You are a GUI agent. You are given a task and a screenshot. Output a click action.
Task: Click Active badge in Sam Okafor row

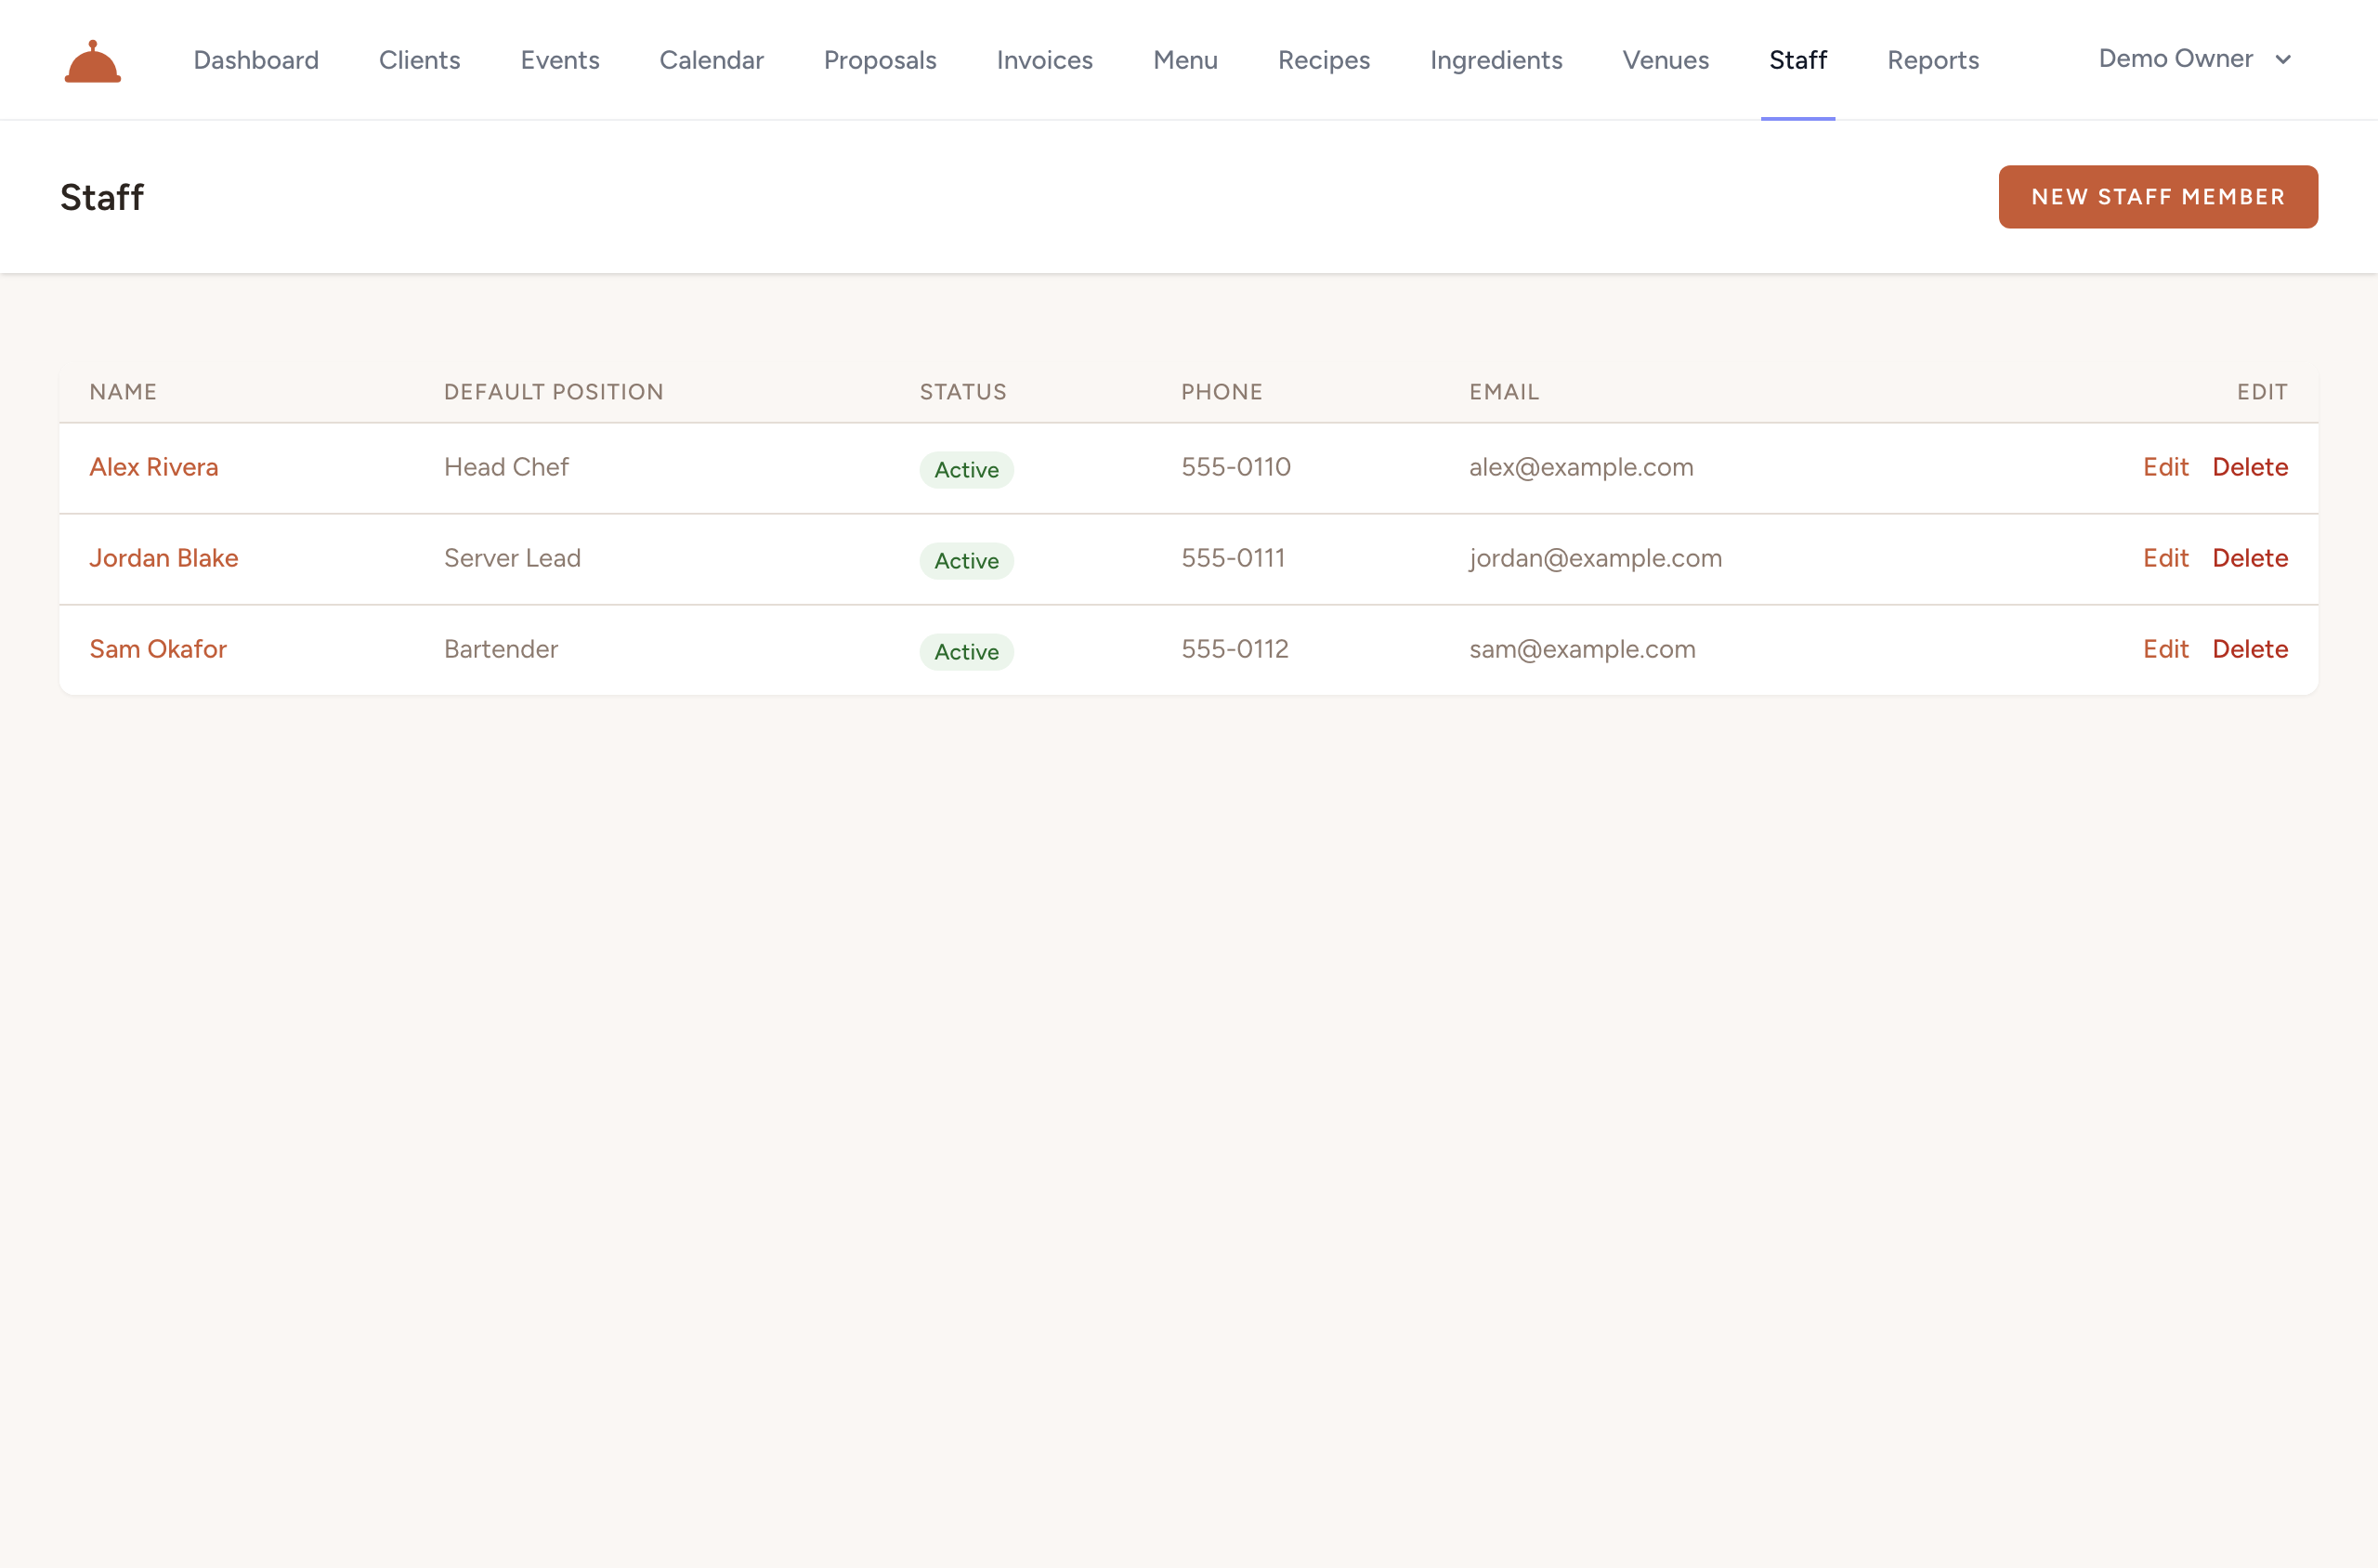tap(966, 652)
